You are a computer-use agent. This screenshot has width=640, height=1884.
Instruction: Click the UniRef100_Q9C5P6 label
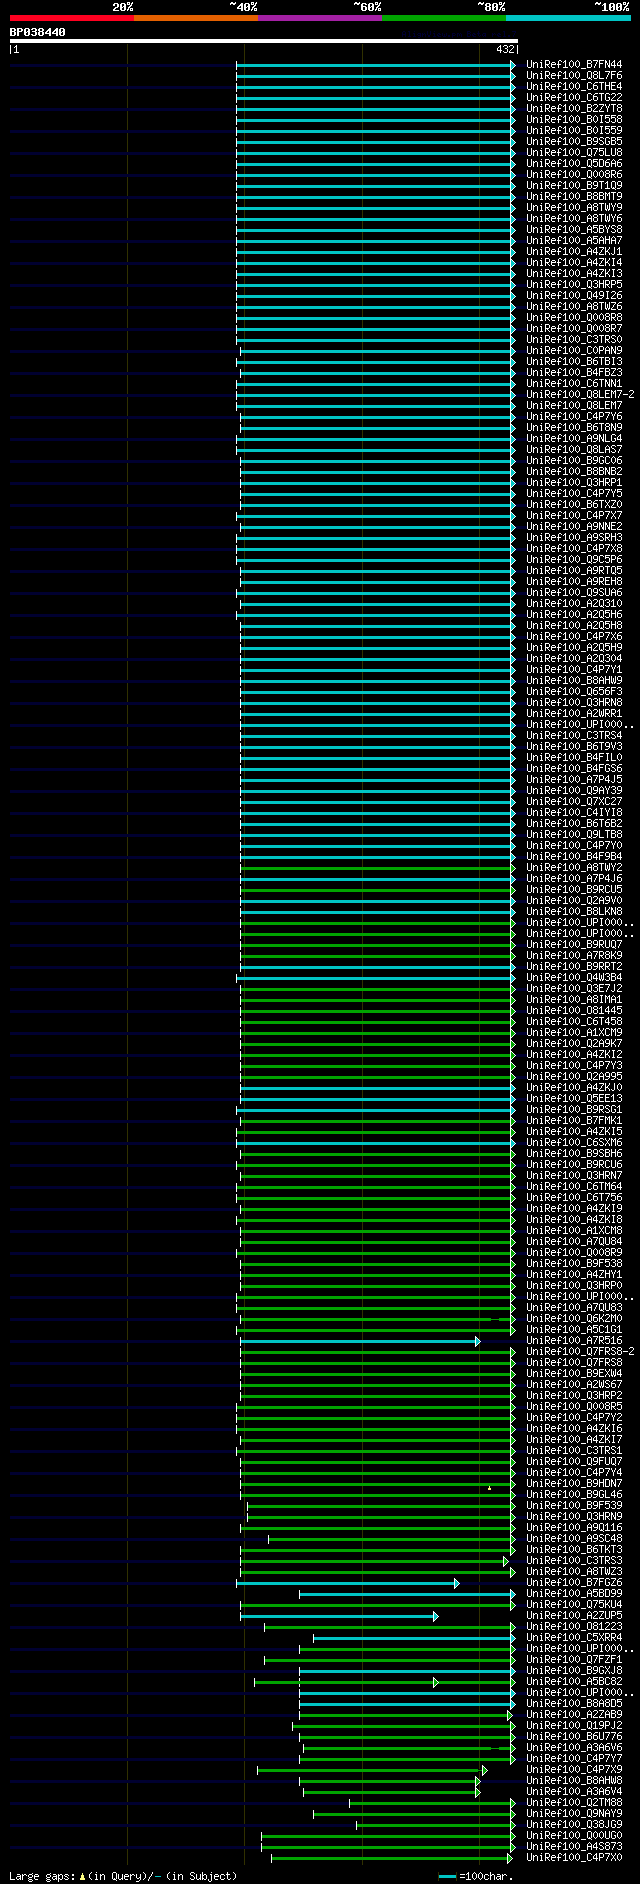click(574, 560)
